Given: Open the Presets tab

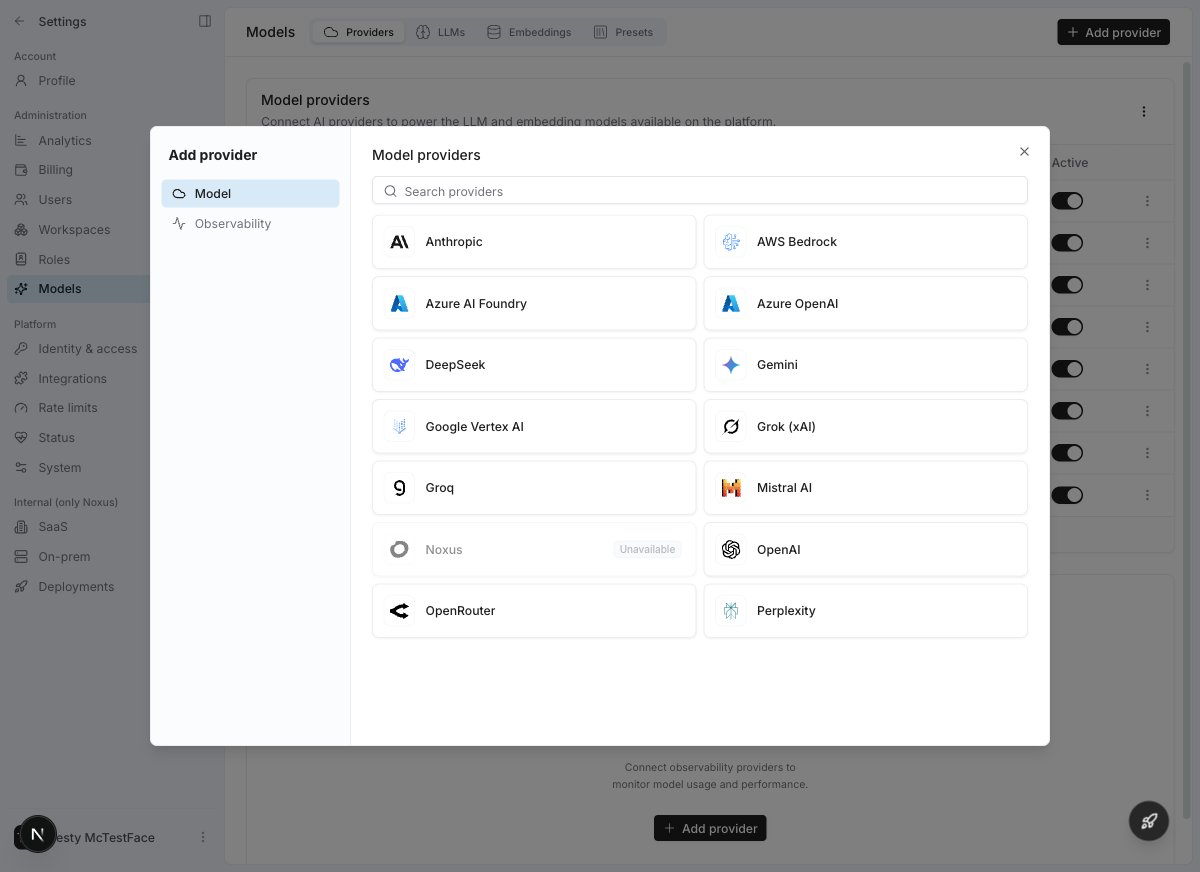Looking at the screenshot, I should [x=623, y=32].
